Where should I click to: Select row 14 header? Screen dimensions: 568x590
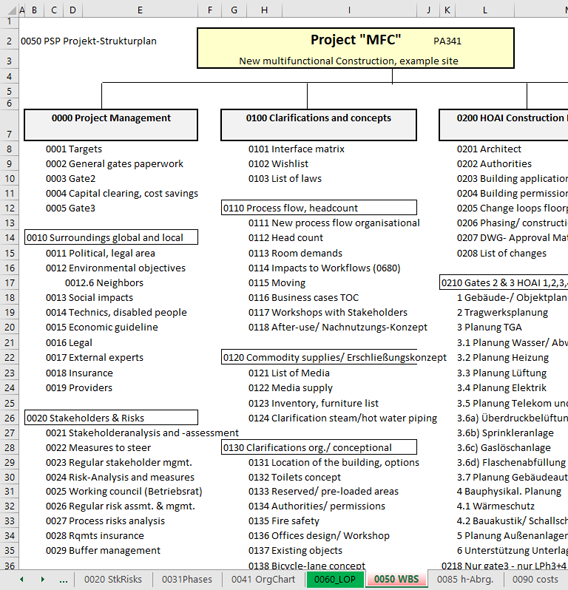[x=9, y=238]
